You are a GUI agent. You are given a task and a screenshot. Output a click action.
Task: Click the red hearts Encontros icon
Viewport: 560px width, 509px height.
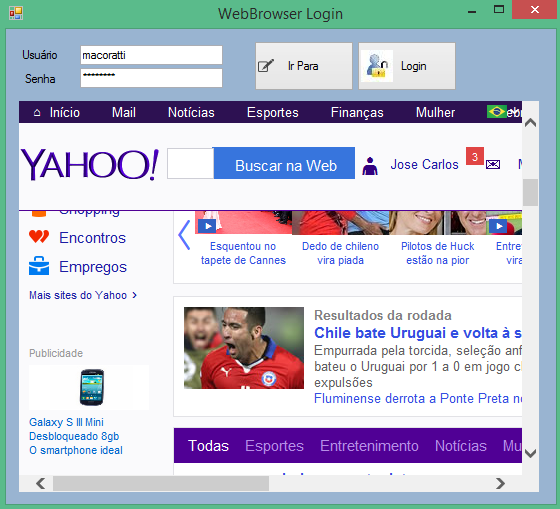pyautogui.click(x=39, y=237)
